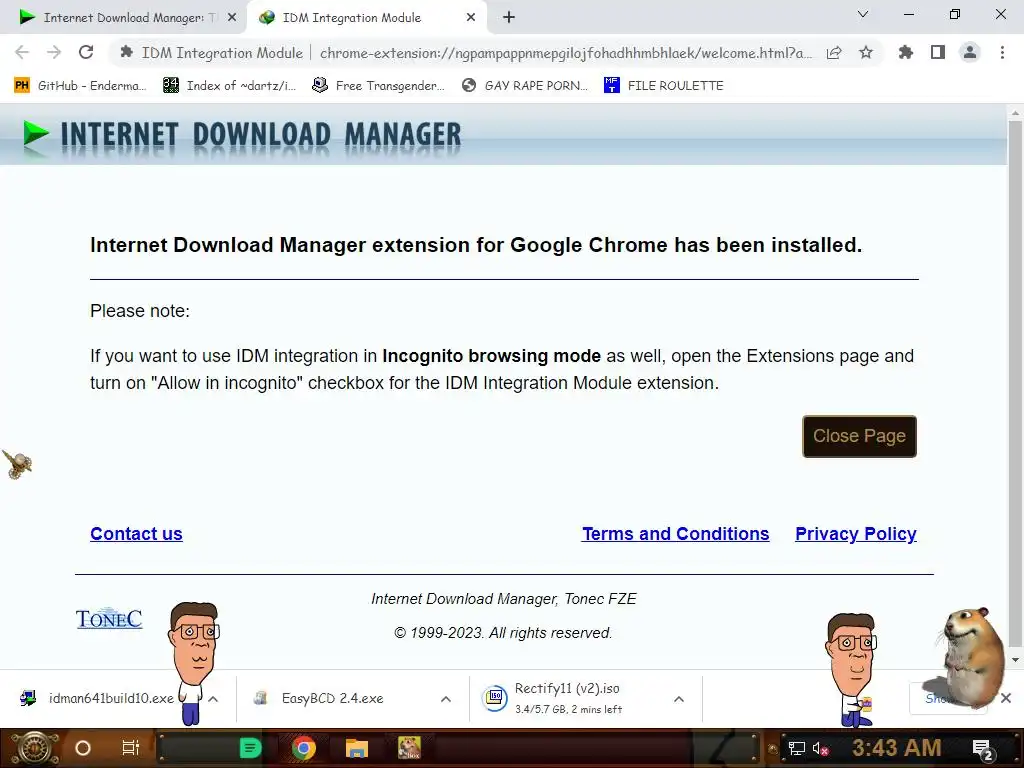
Task: Open File Explorer on taskbar
Action: (x=357, y=748)
